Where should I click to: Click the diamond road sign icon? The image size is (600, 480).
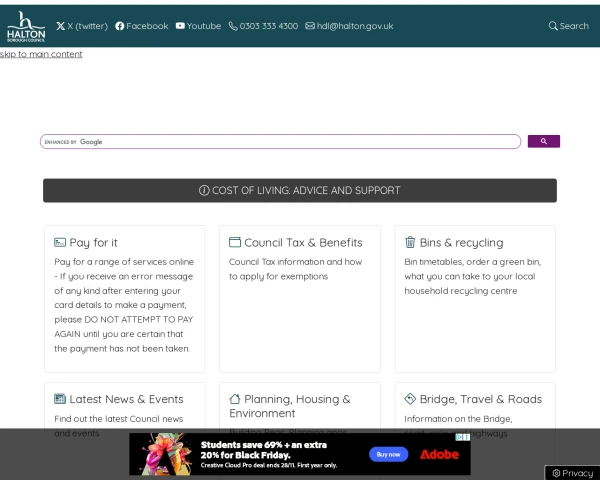pyautogui.click(x=410, y=399)
